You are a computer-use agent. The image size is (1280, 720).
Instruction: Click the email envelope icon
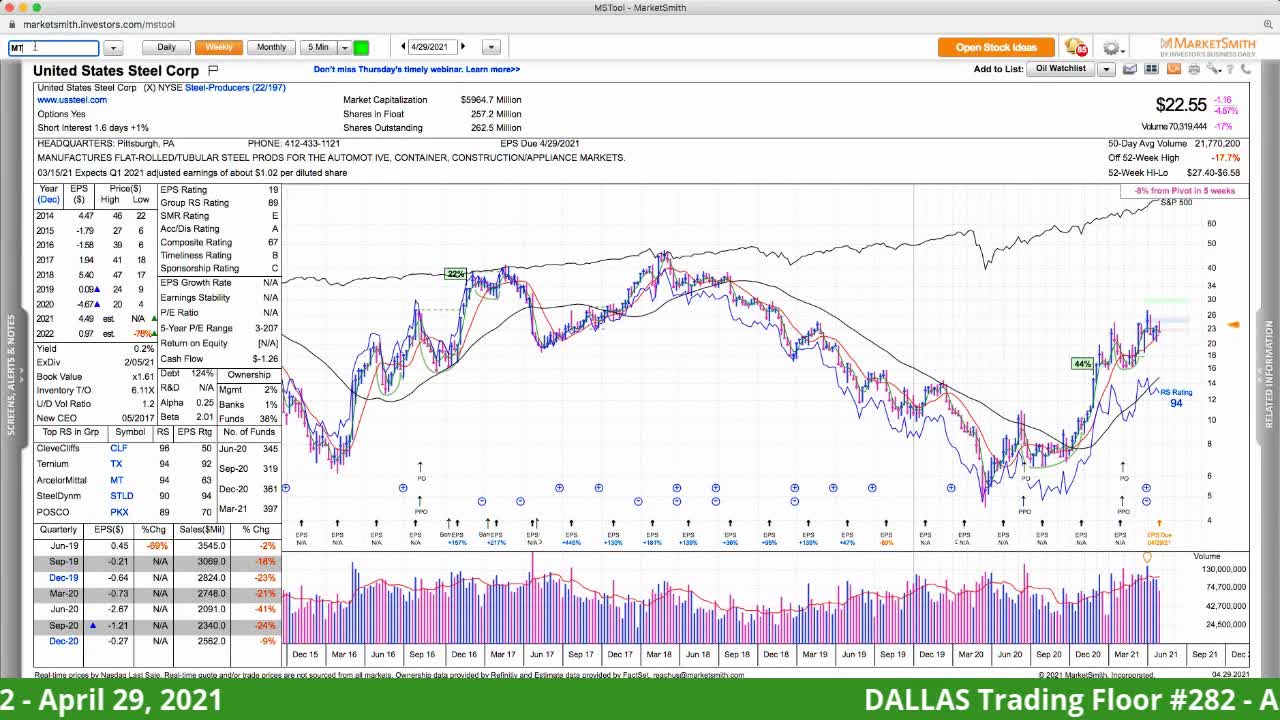click(1130, 69)
